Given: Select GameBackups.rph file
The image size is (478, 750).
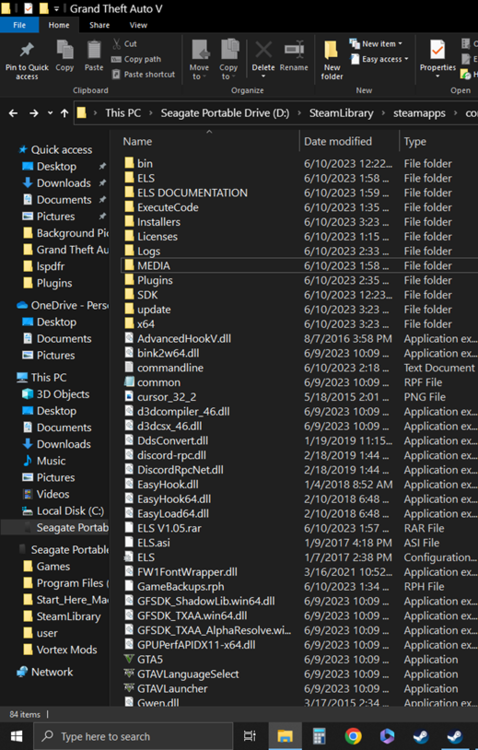Looking at the screenshot, I should point(180,586).
